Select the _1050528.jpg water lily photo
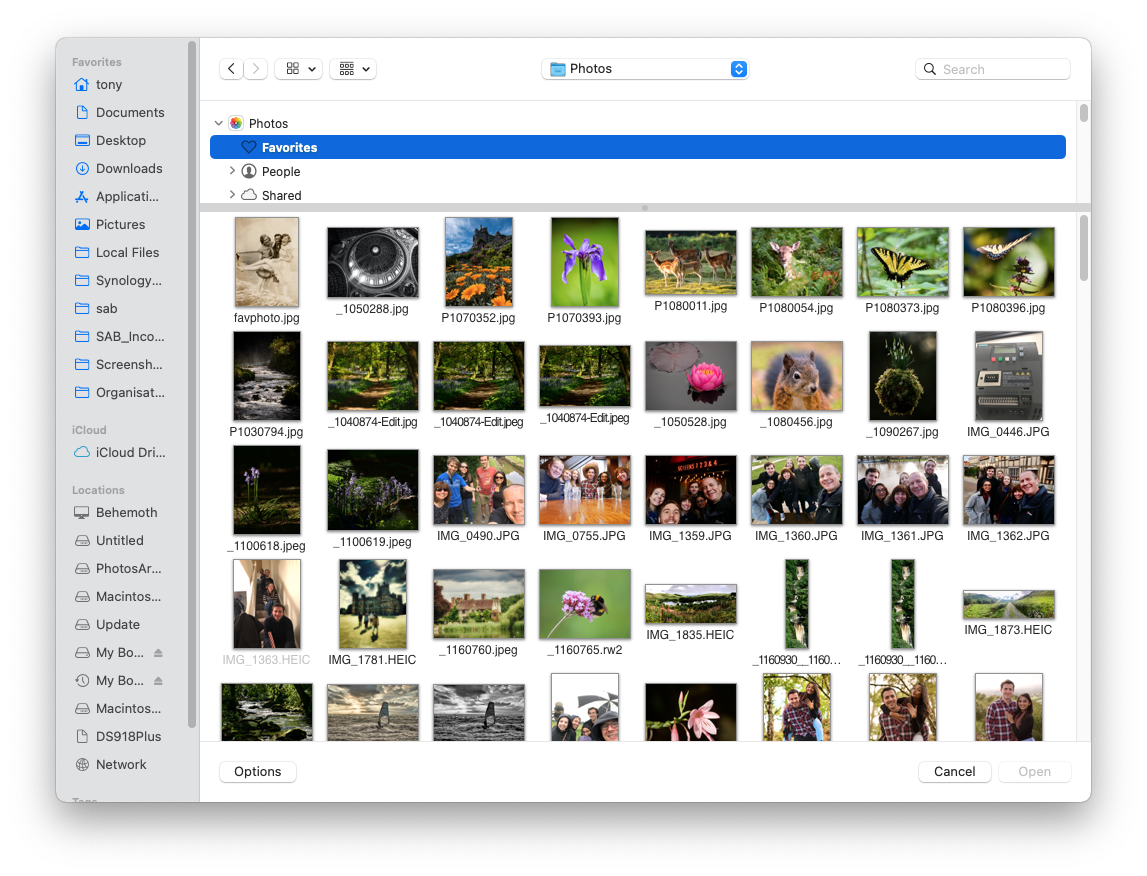This screenshot has width=1147, height=876. pos(691,376)
